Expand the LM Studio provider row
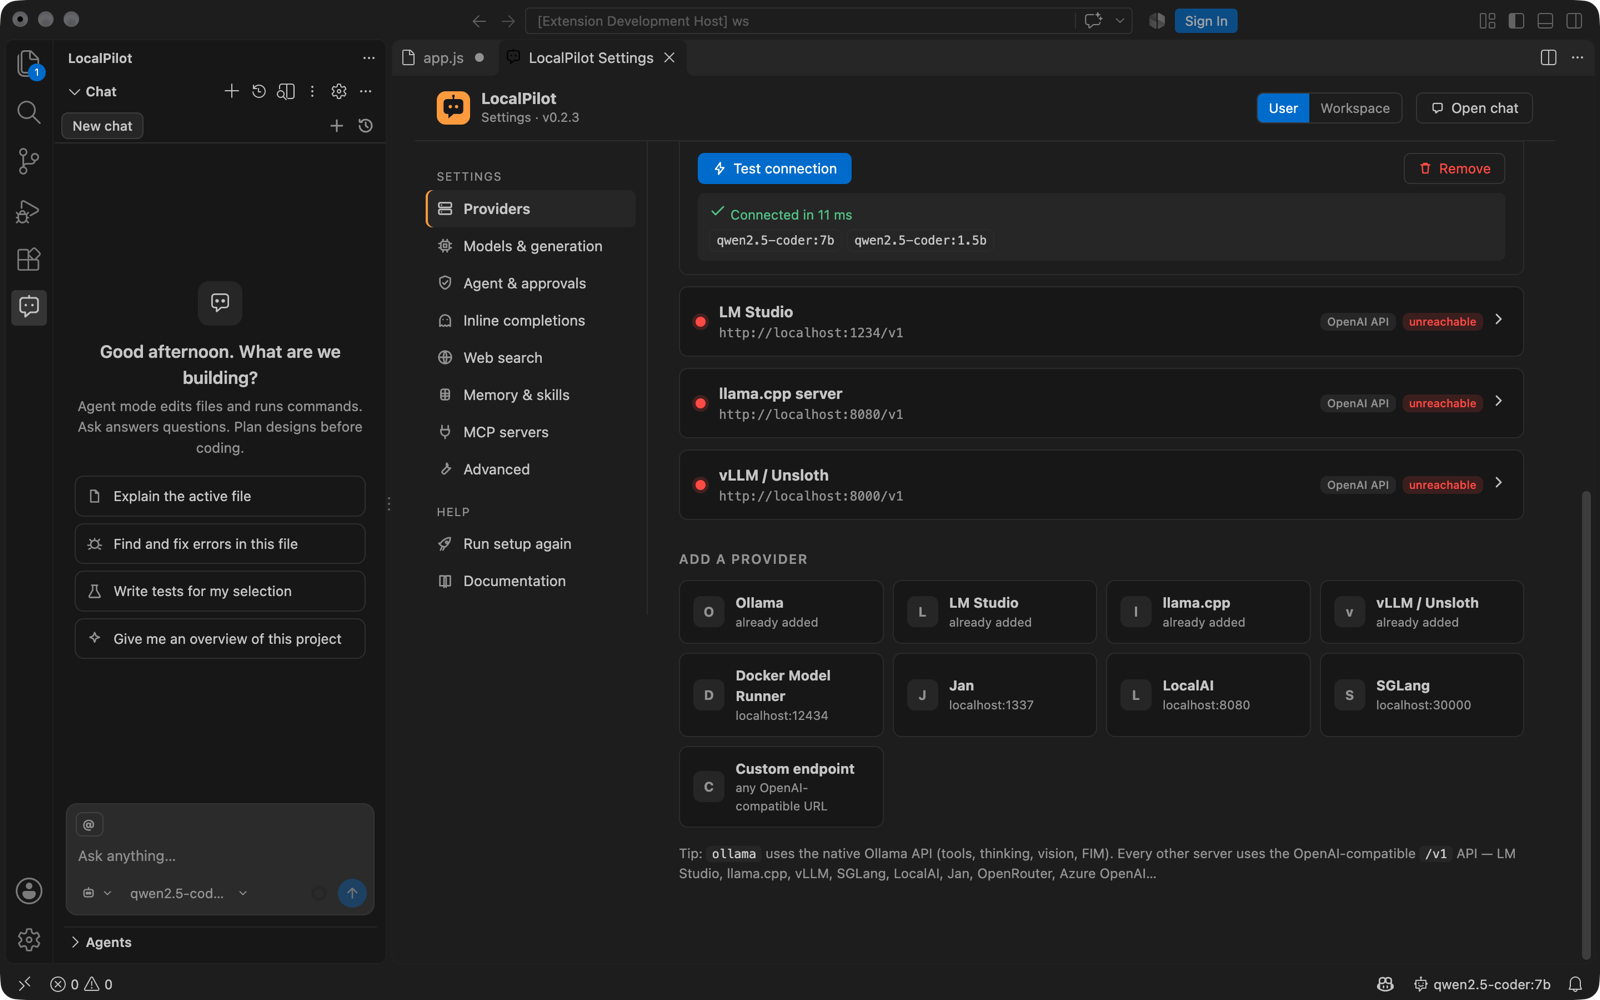 pos(1101,322)
